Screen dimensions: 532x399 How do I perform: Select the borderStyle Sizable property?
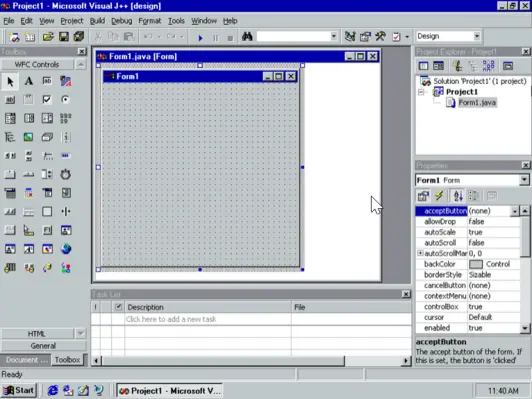(468, 275)
